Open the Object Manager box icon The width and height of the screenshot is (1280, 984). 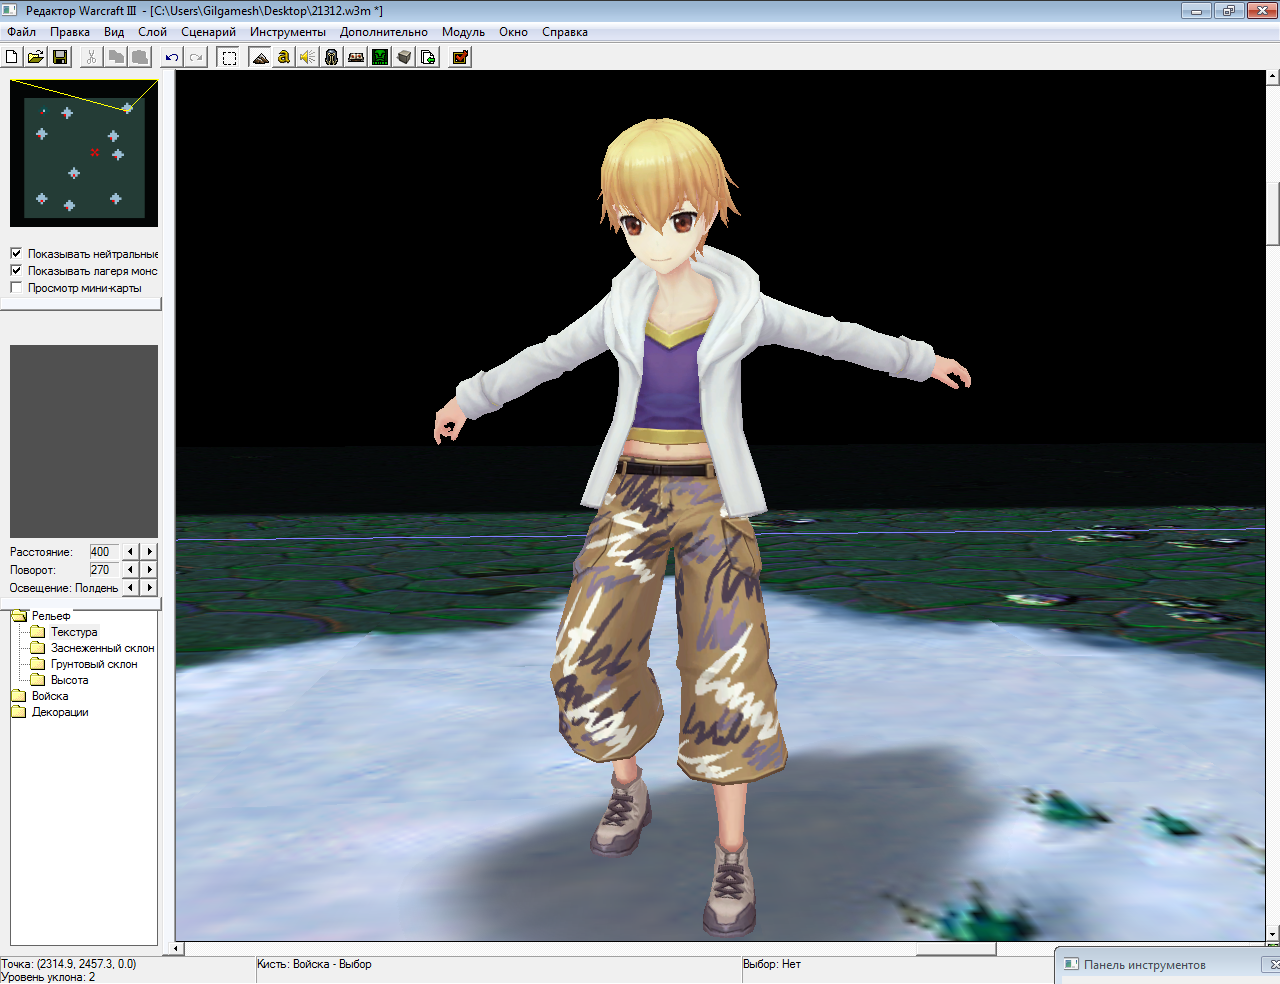tap(404, 57)
